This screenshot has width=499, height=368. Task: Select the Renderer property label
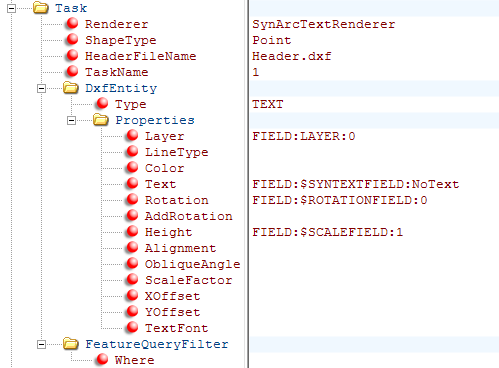coord(116,24)
